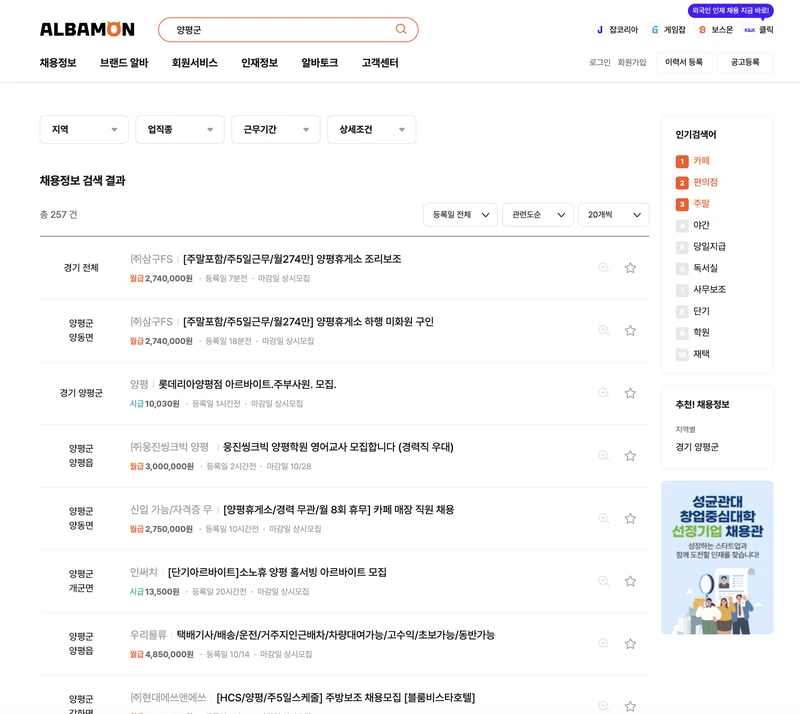Star the 인써치 소노휴 홀서빙 listing
This screenshot has height=714, width=800.
click(x=631, y=579)
